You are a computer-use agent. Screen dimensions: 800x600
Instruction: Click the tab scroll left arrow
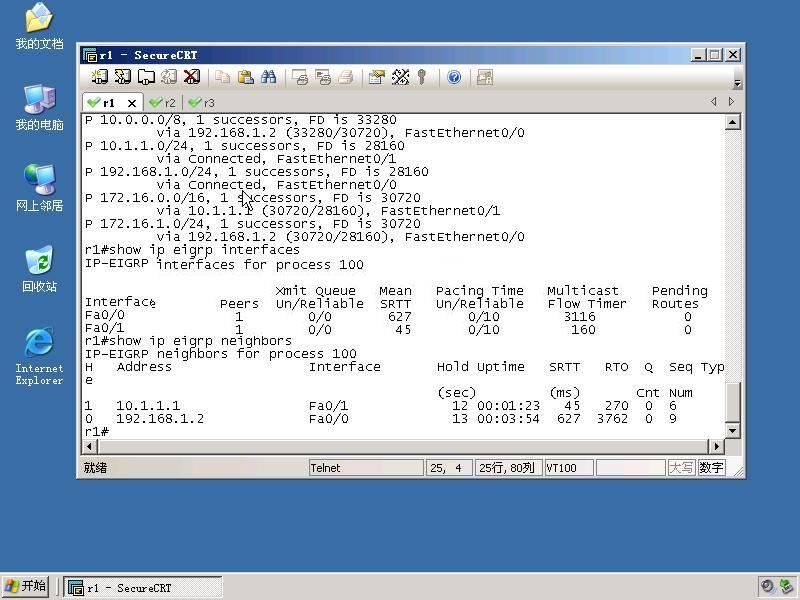[713, 102]
